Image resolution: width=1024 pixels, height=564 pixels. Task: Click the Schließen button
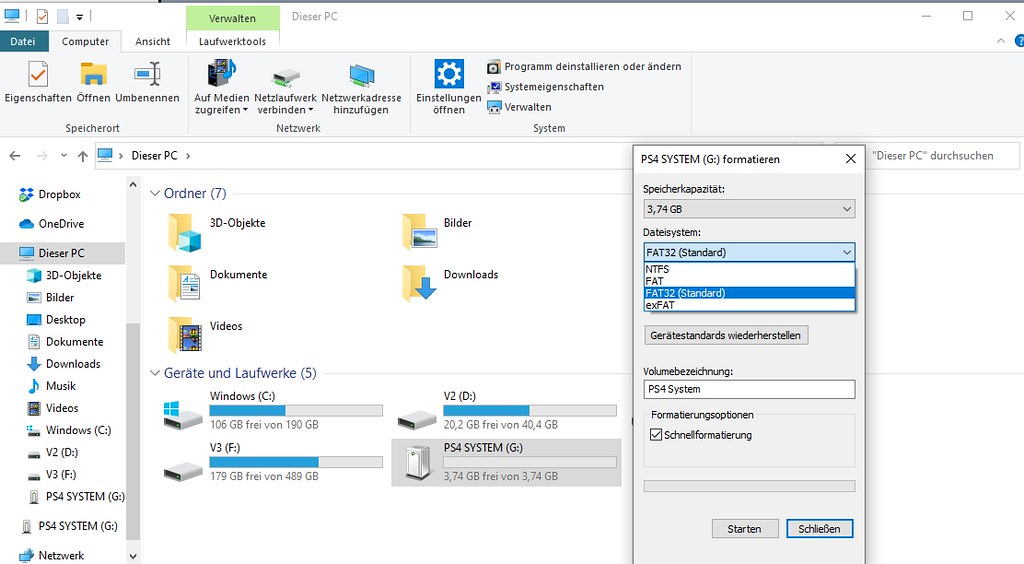pyautogui.click(x=820, y=529)
